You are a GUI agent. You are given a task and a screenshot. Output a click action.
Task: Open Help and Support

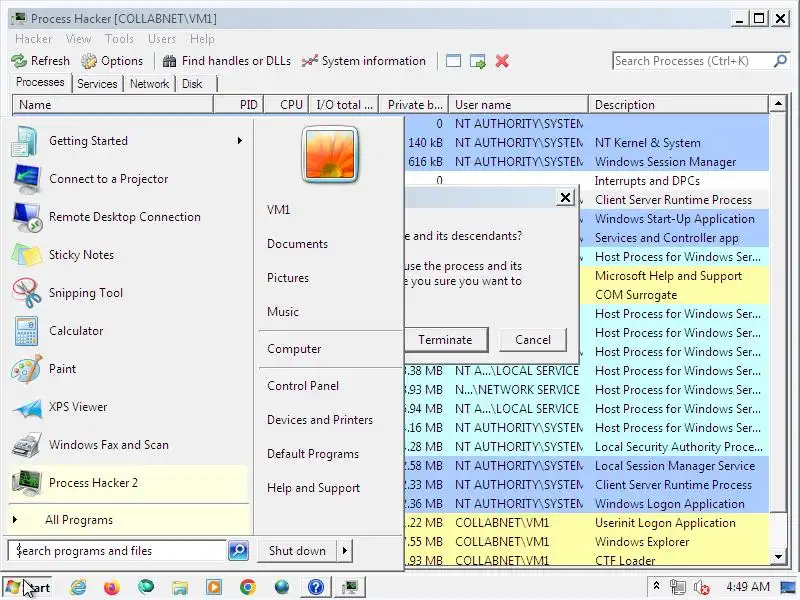(313, 488)
